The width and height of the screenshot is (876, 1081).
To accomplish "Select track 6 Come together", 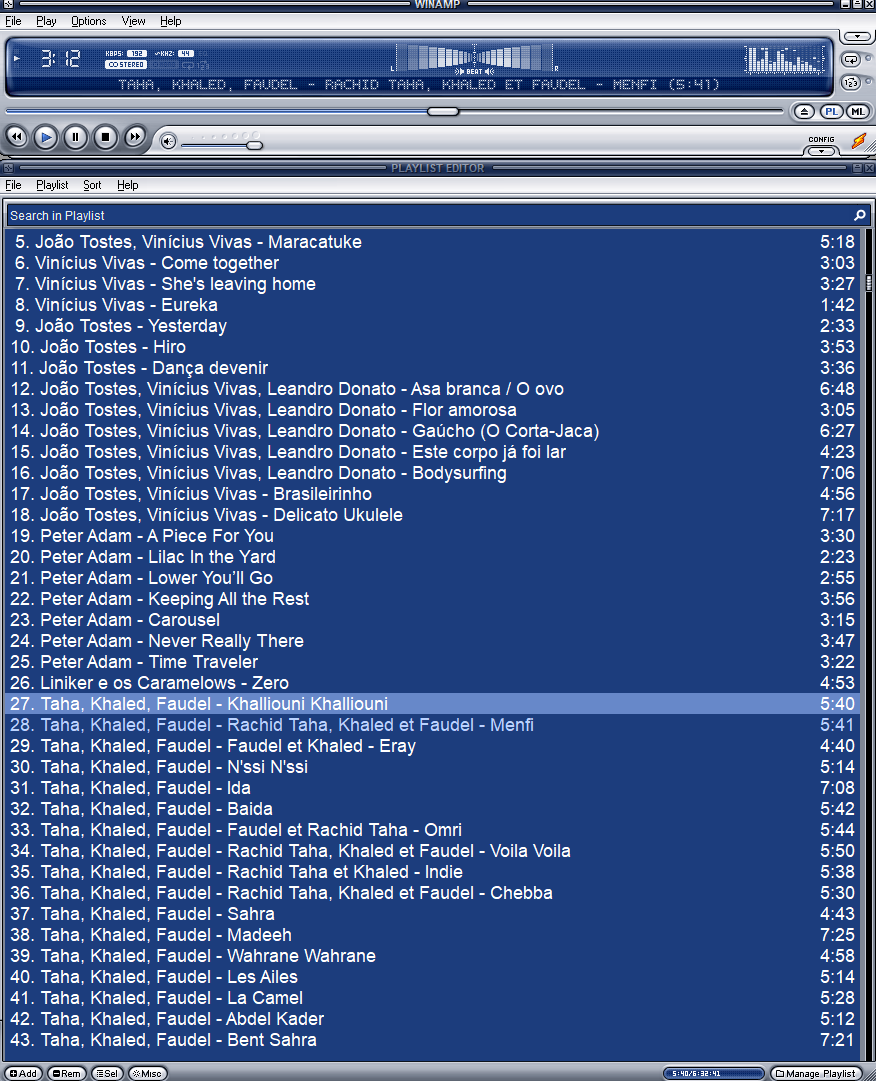I will [x=432, y=263].
